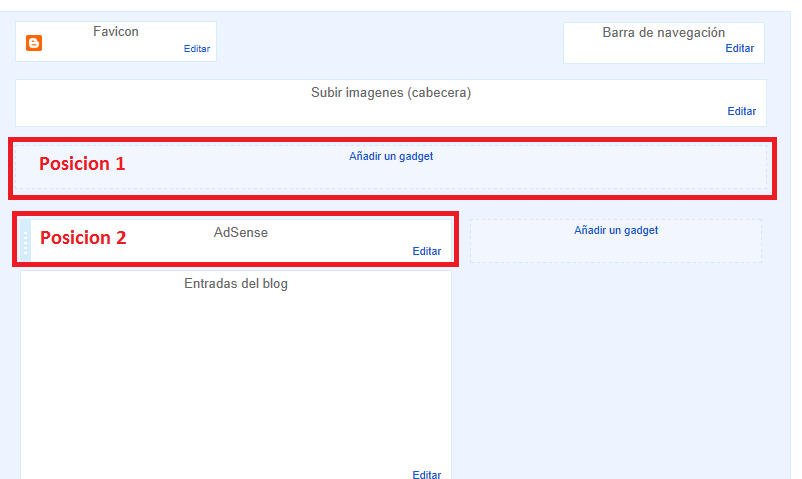Select the Favicon title text
The image size is (802, 479).
pyautogui.click(x=116, y=32)
